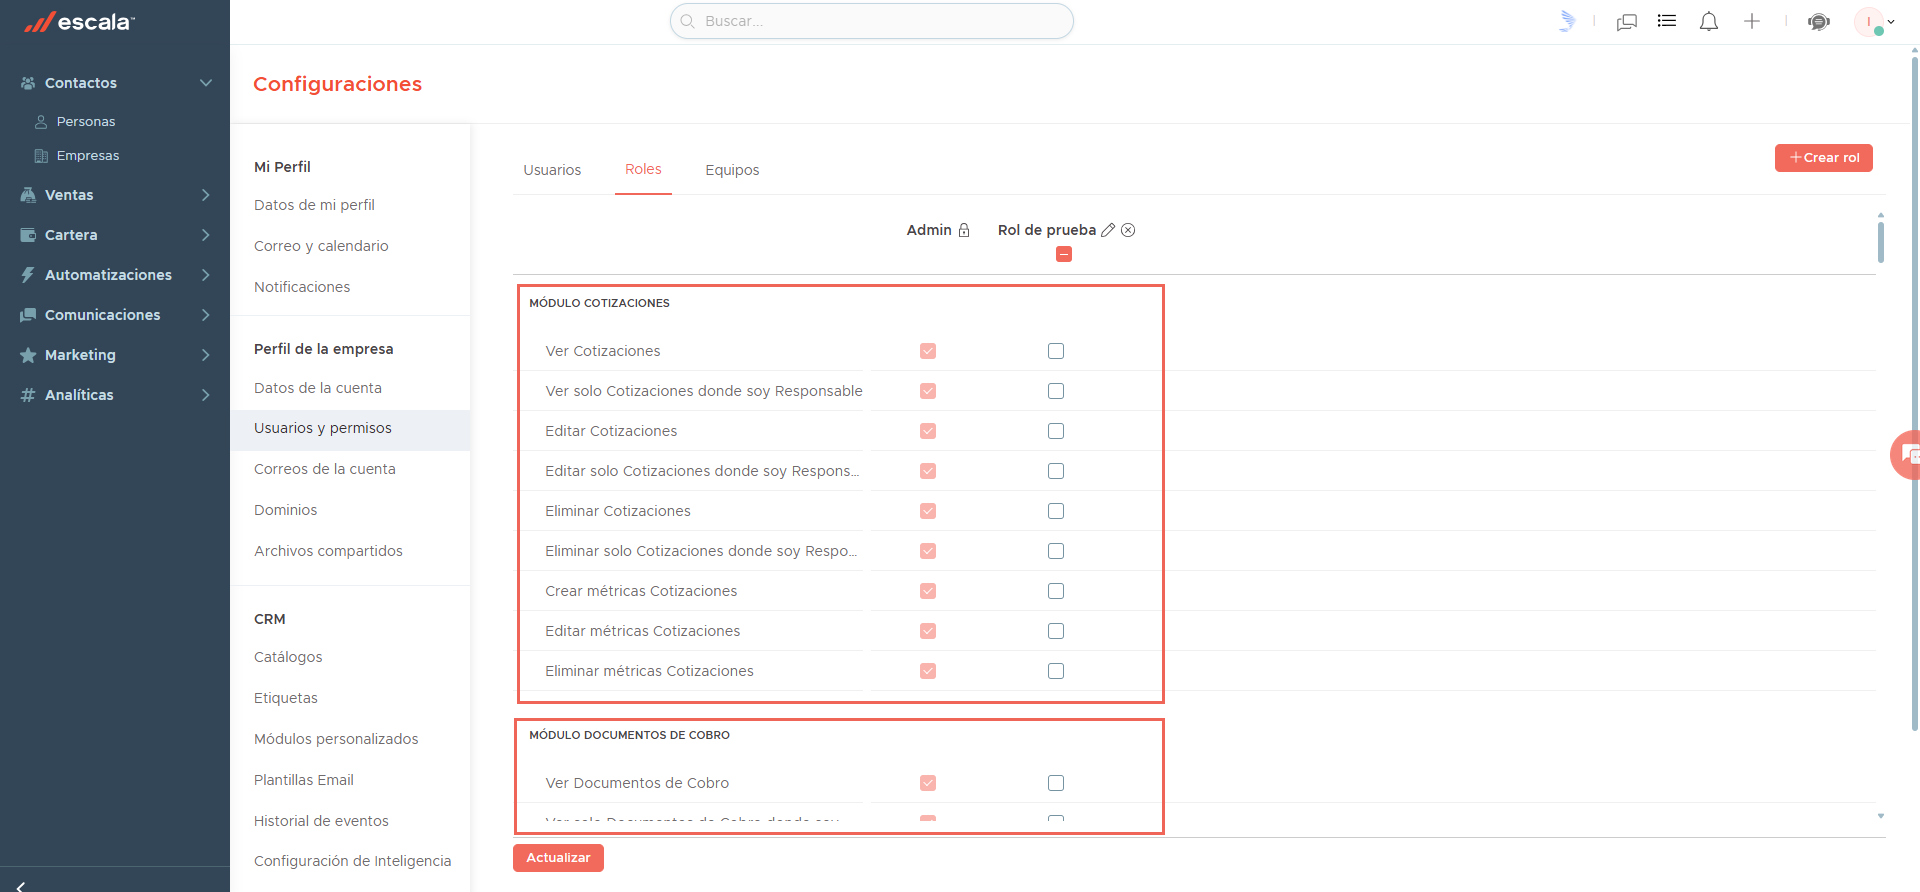Expand the Analíticas menu chevron
Viewport: 1920px width, 892px height.
coord(206,395)
